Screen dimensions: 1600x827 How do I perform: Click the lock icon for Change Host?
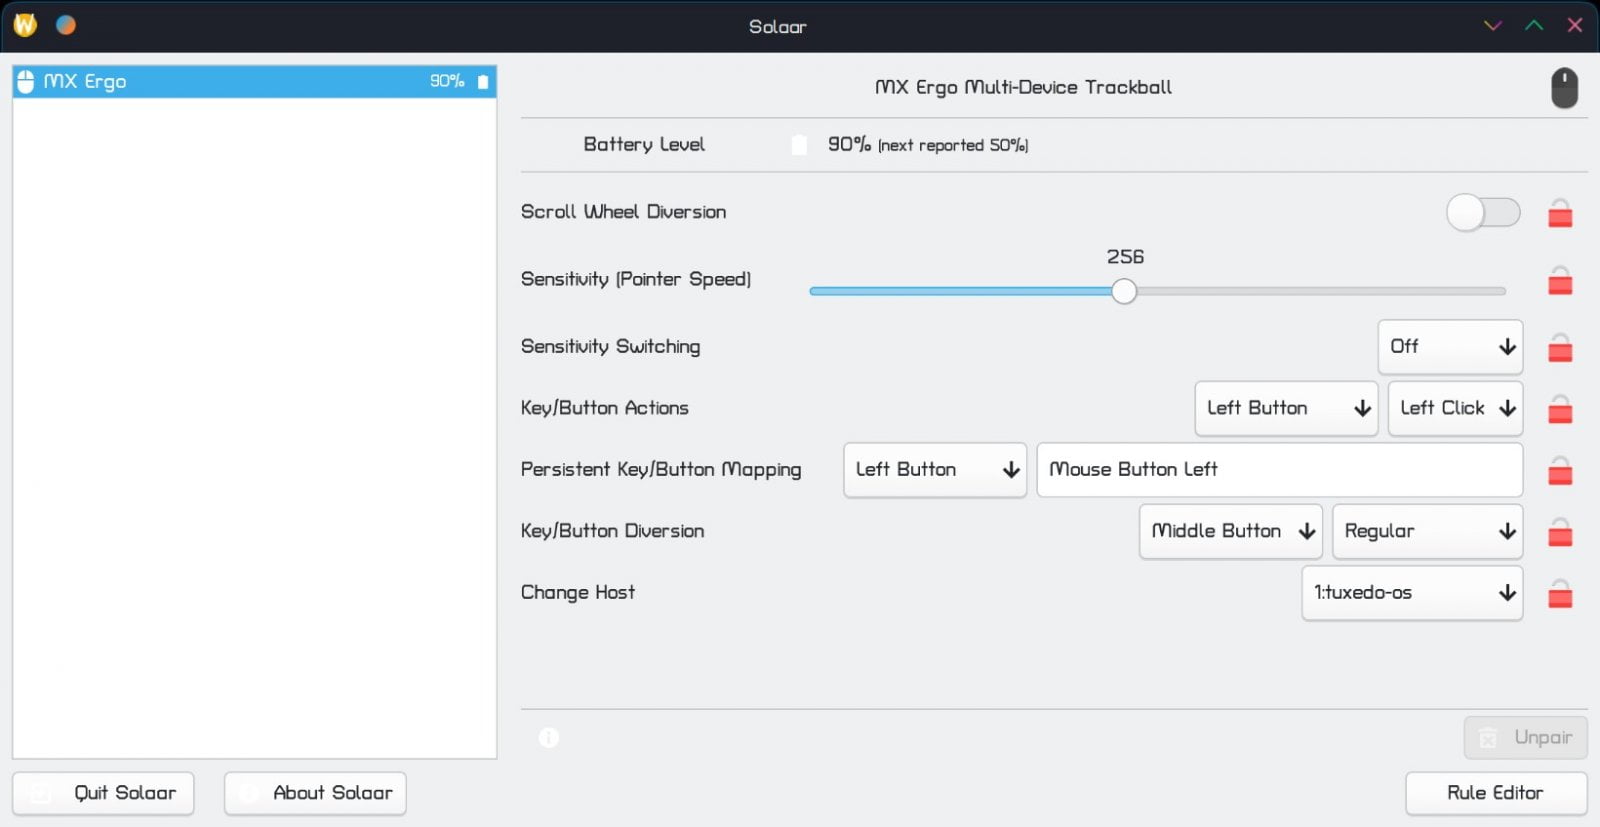(x=1560, y=595)
